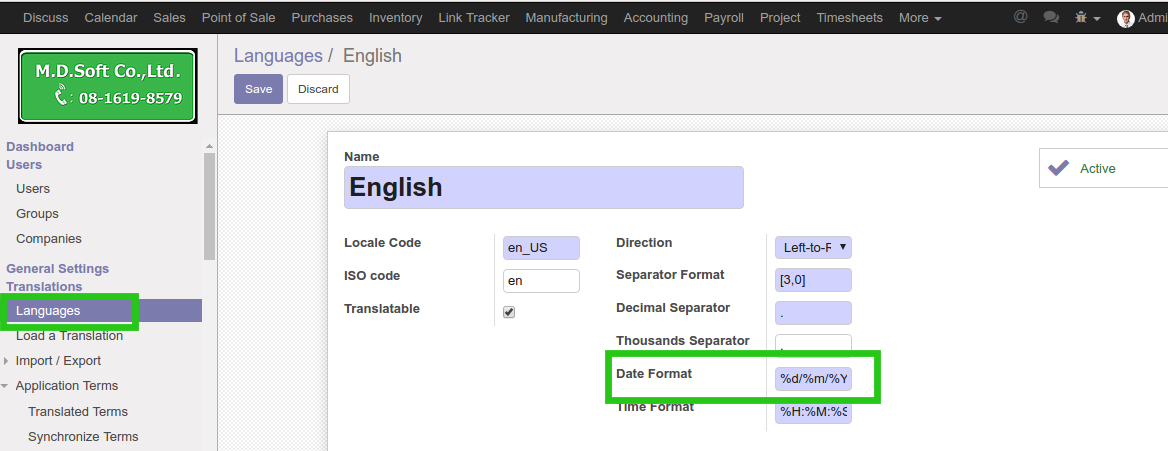Click the M.D.Soft company logo

pos(107,85)
